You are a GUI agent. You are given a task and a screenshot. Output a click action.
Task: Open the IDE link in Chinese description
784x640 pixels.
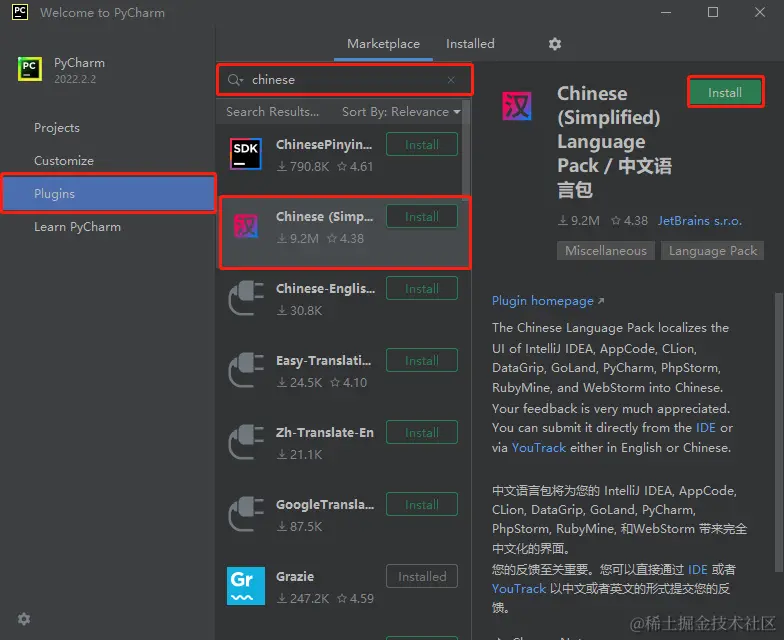(x=698, y=570)
